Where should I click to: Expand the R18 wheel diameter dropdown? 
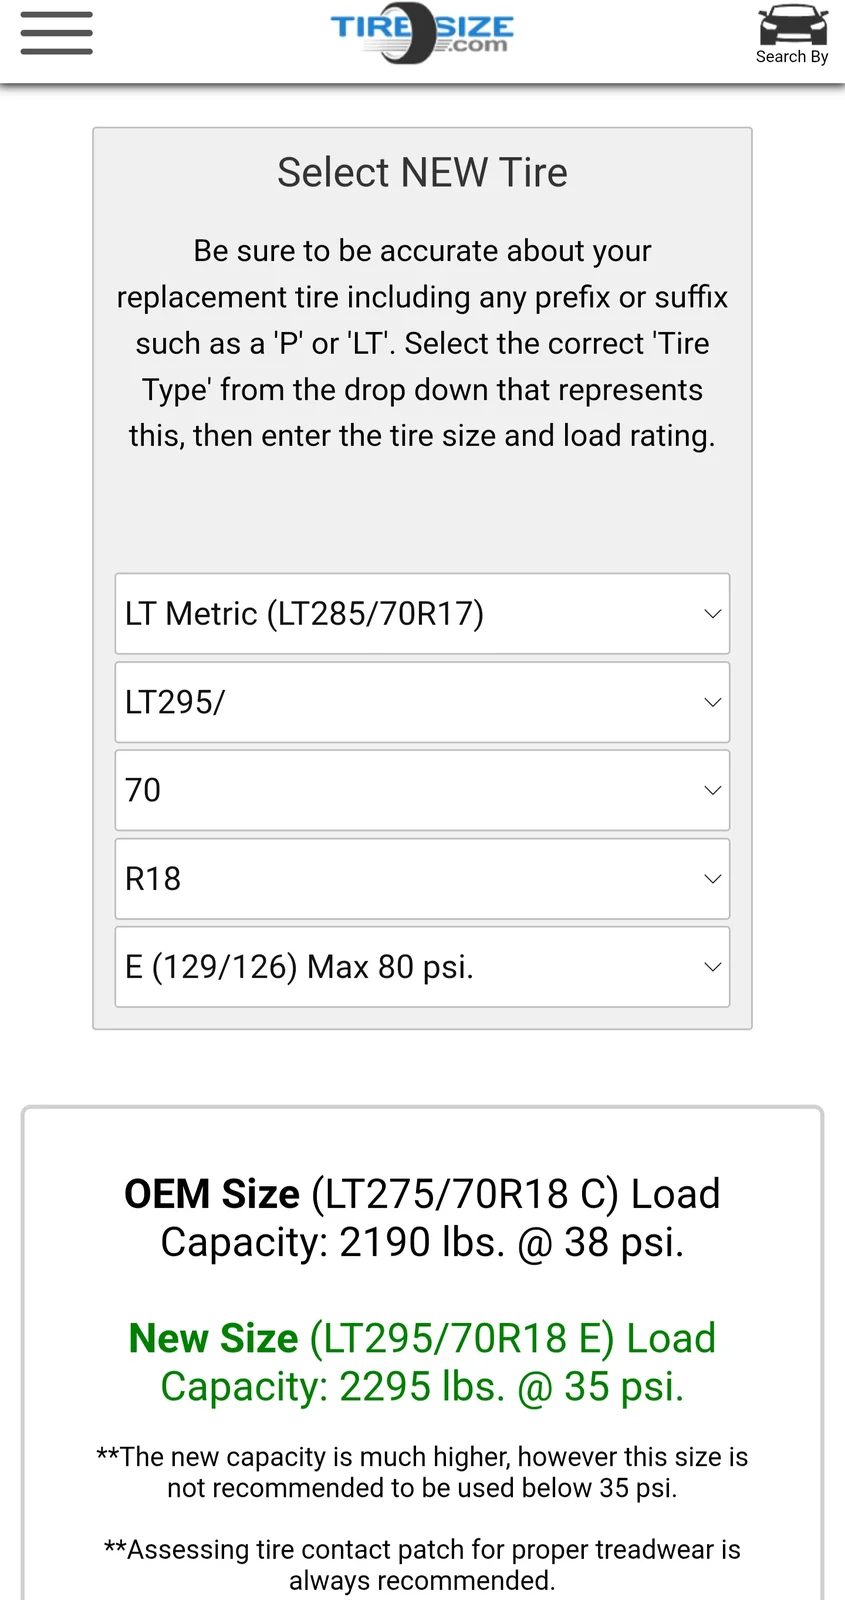(400, 879)
